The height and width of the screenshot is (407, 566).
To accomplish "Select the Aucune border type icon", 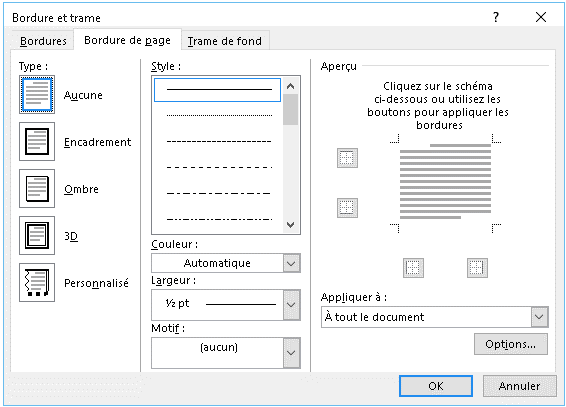I will [x=37, y=95].
